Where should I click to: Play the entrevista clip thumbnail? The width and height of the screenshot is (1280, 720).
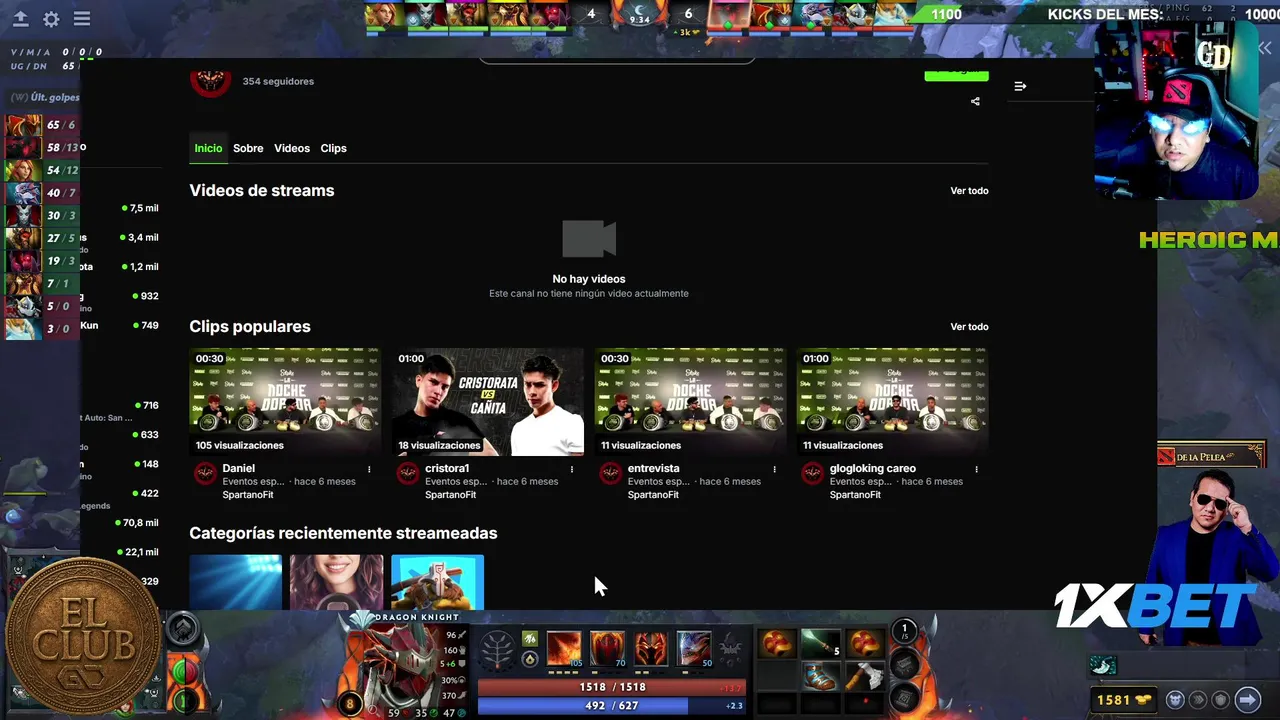[690, 401]
